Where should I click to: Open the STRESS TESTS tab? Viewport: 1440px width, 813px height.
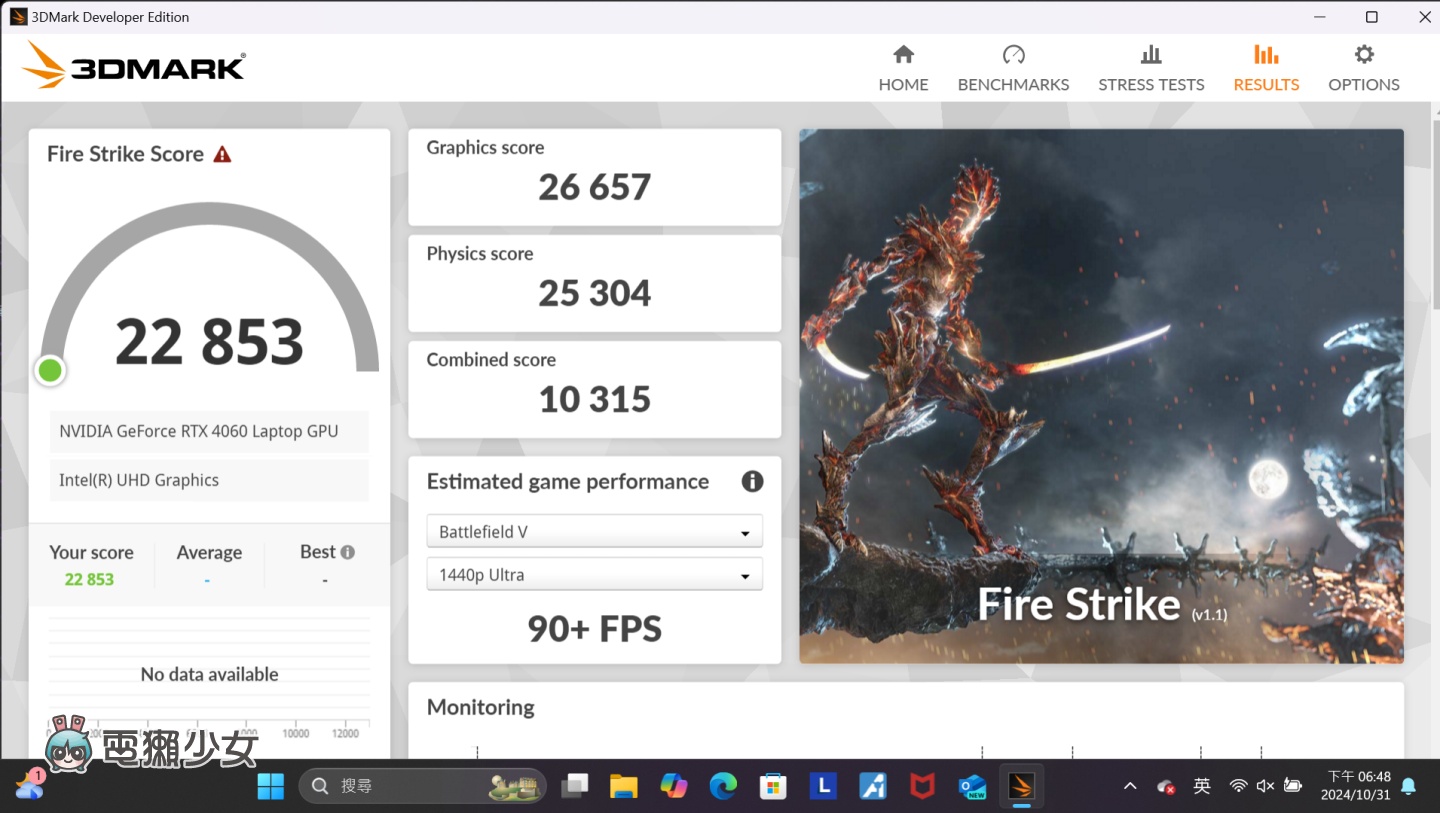1151,69
